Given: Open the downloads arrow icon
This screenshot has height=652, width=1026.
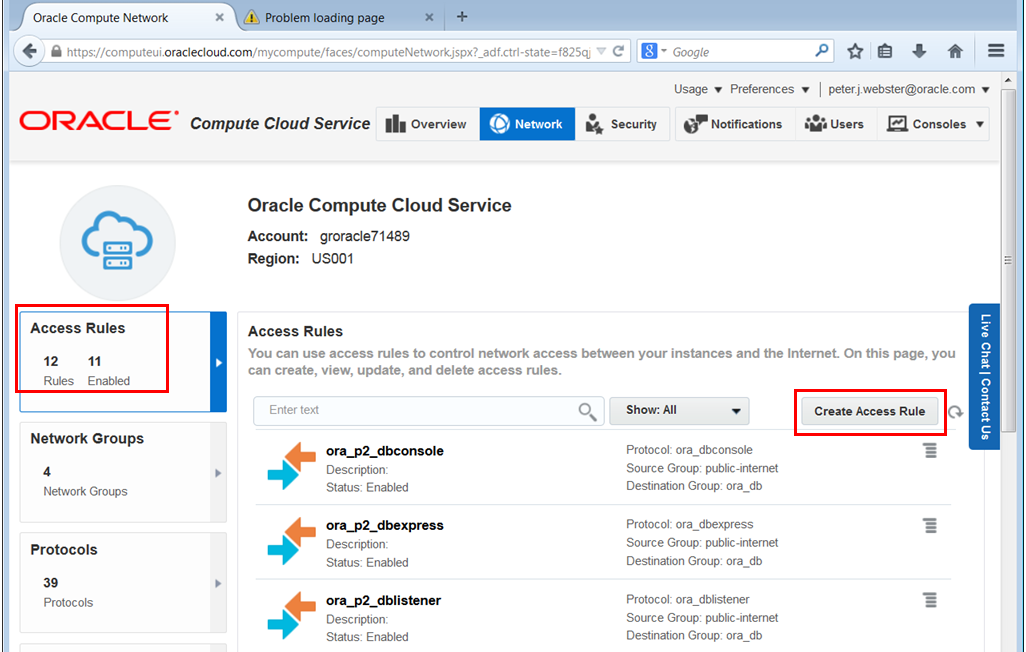Looking at the screenshot, I should coord(919,51).
